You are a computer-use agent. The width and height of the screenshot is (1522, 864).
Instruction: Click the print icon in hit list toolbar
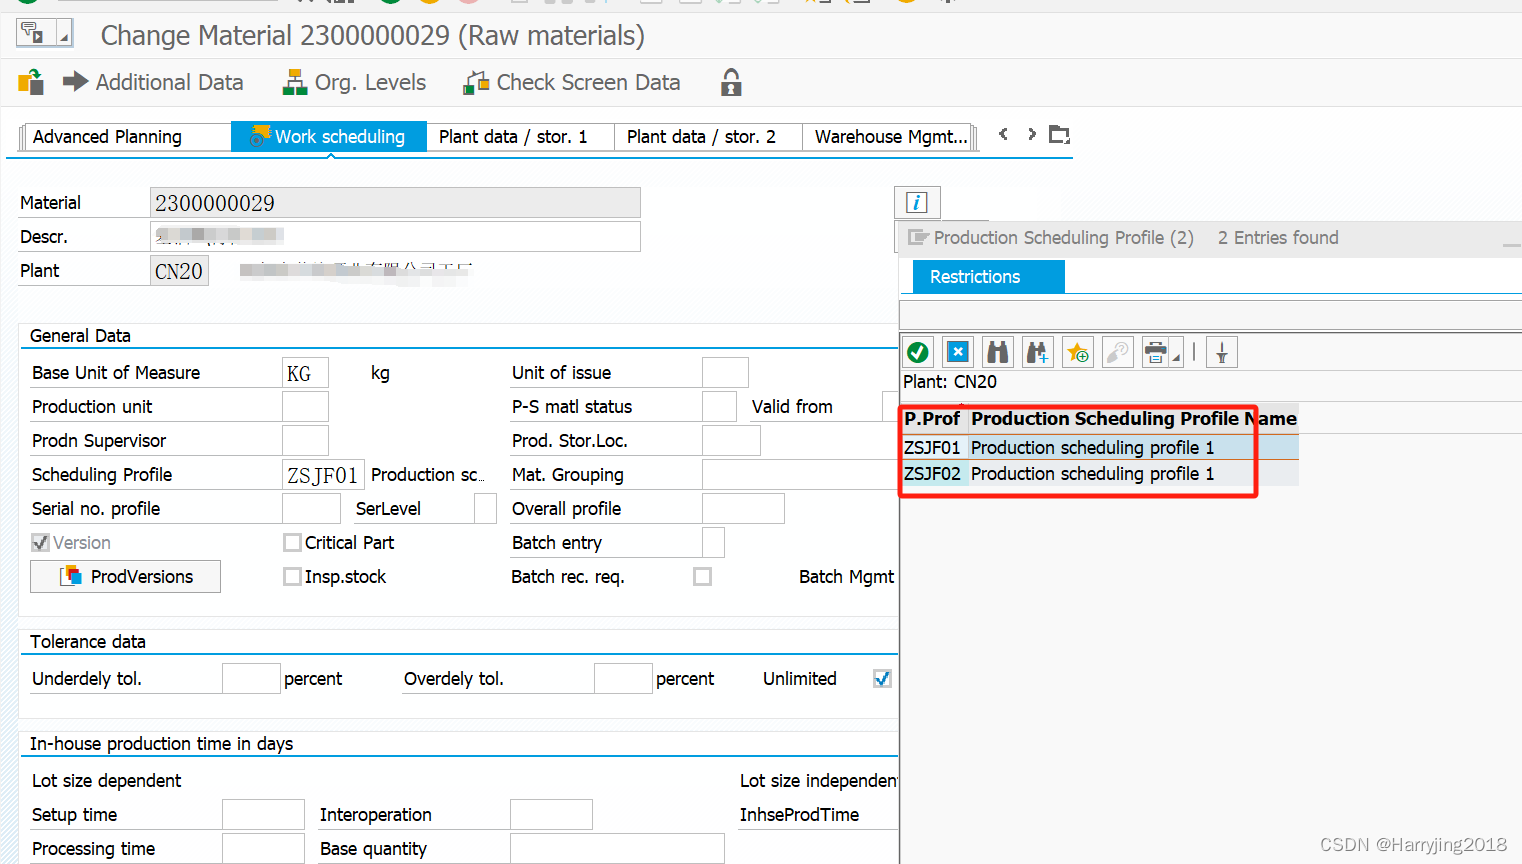click(x=1156, y=352)
